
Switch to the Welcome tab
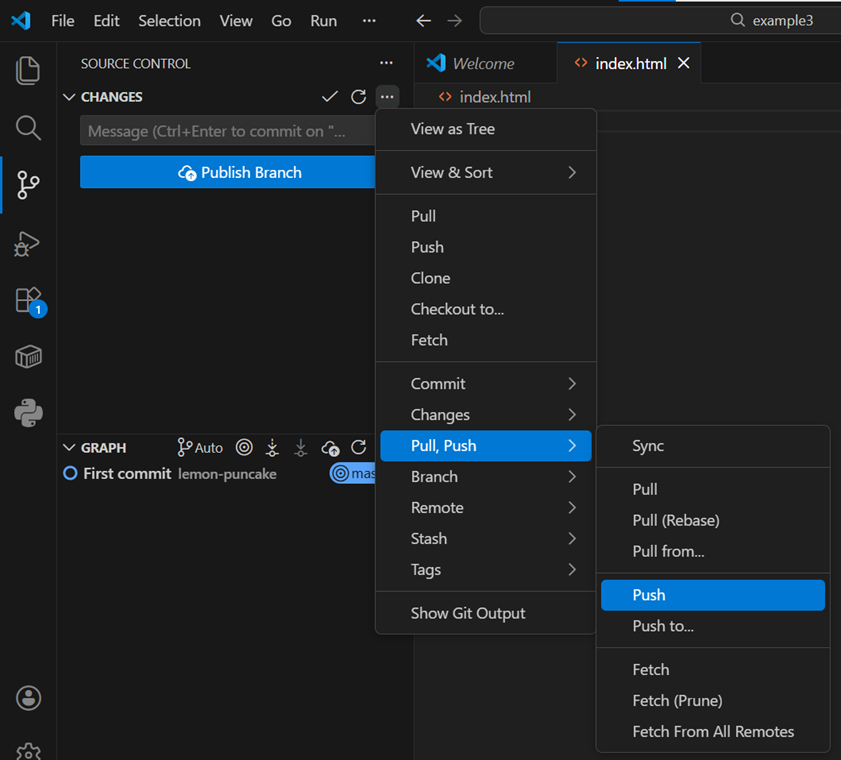483,63
